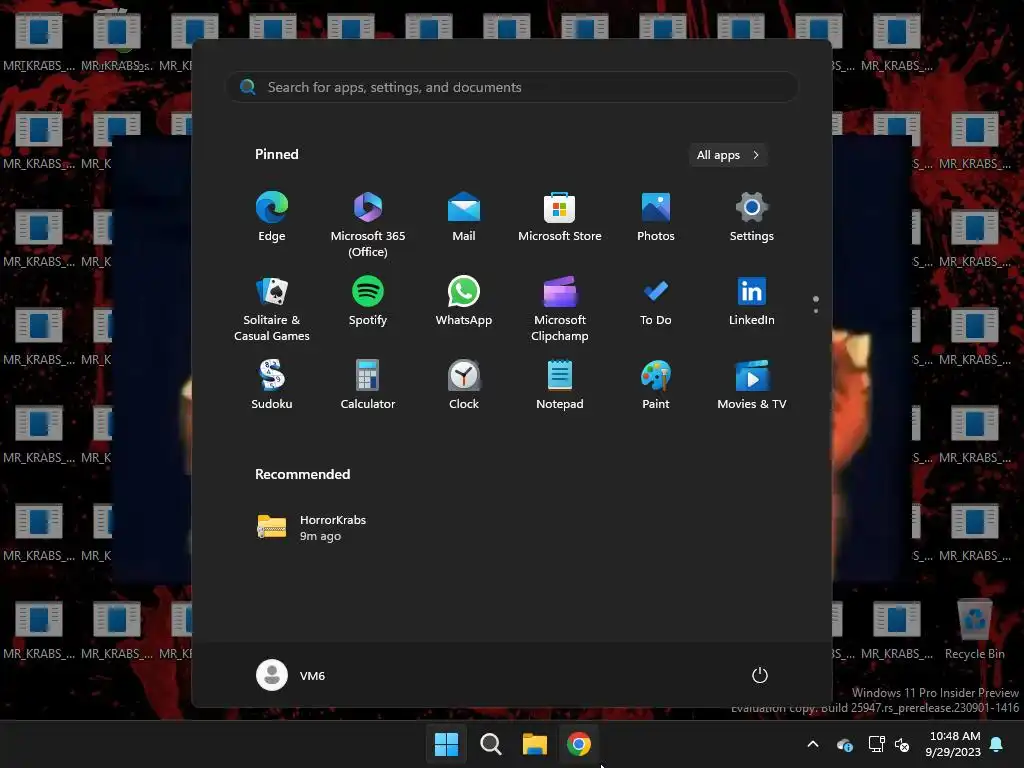Open the To Do app

pyautogui.click(x=656, y=302)
